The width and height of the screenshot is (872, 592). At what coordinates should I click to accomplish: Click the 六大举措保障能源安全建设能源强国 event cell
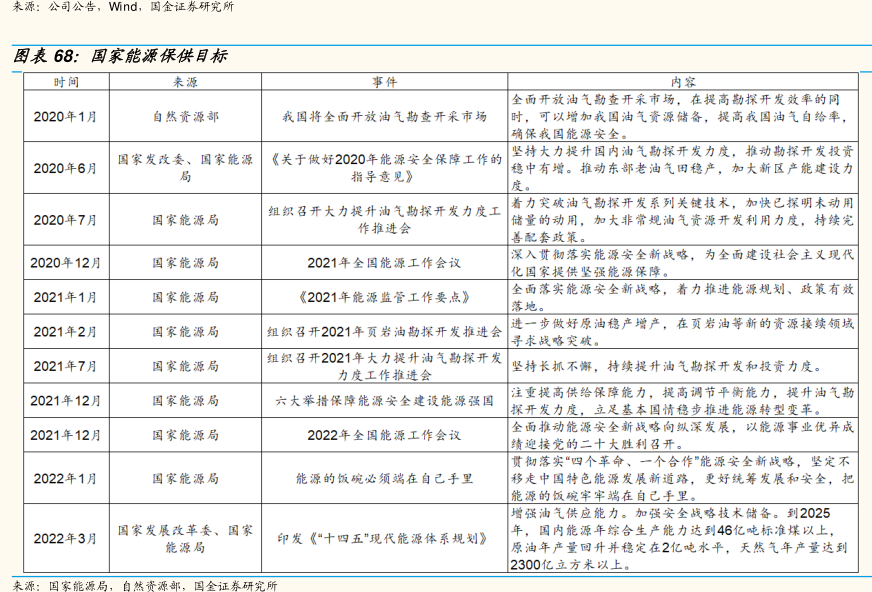[385, 401]
